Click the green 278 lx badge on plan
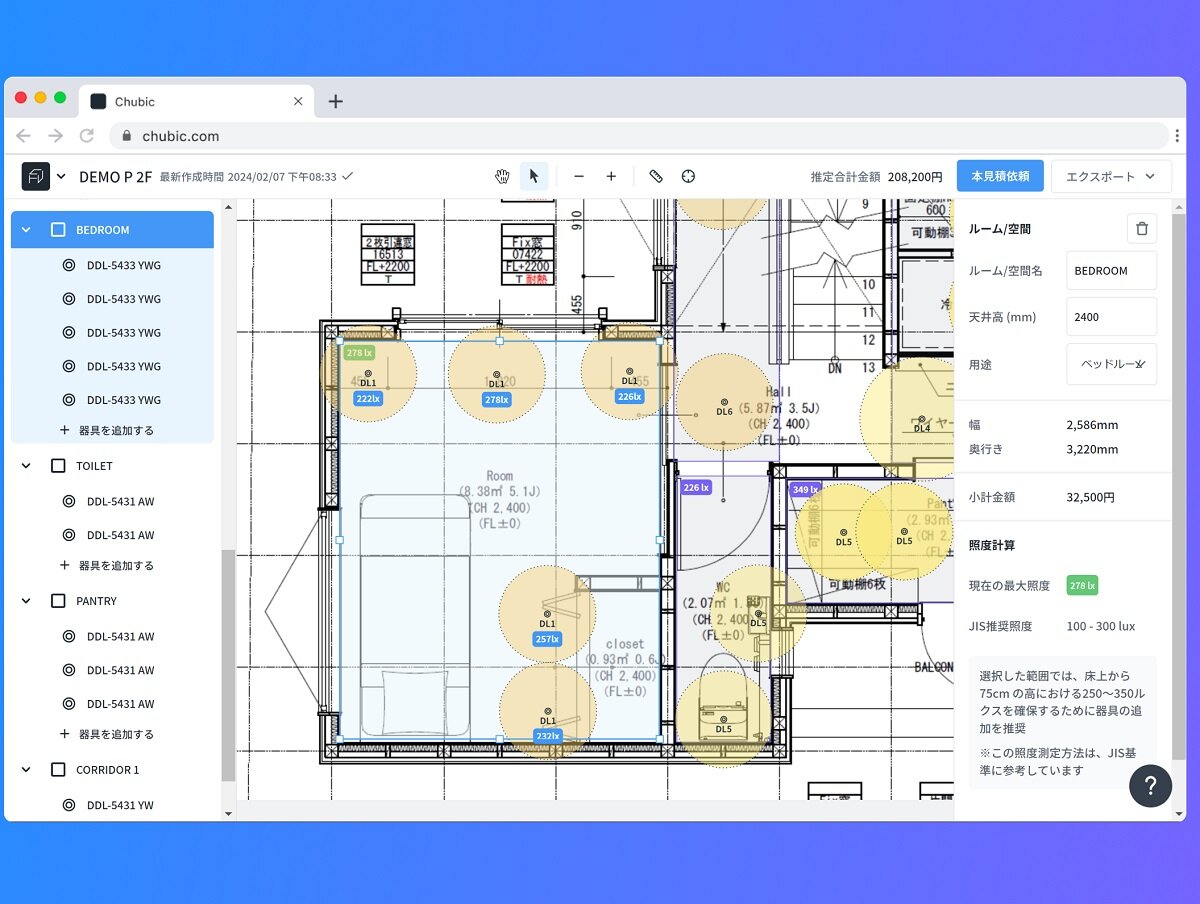This screenshot has width=1200, height=904. 359,353
